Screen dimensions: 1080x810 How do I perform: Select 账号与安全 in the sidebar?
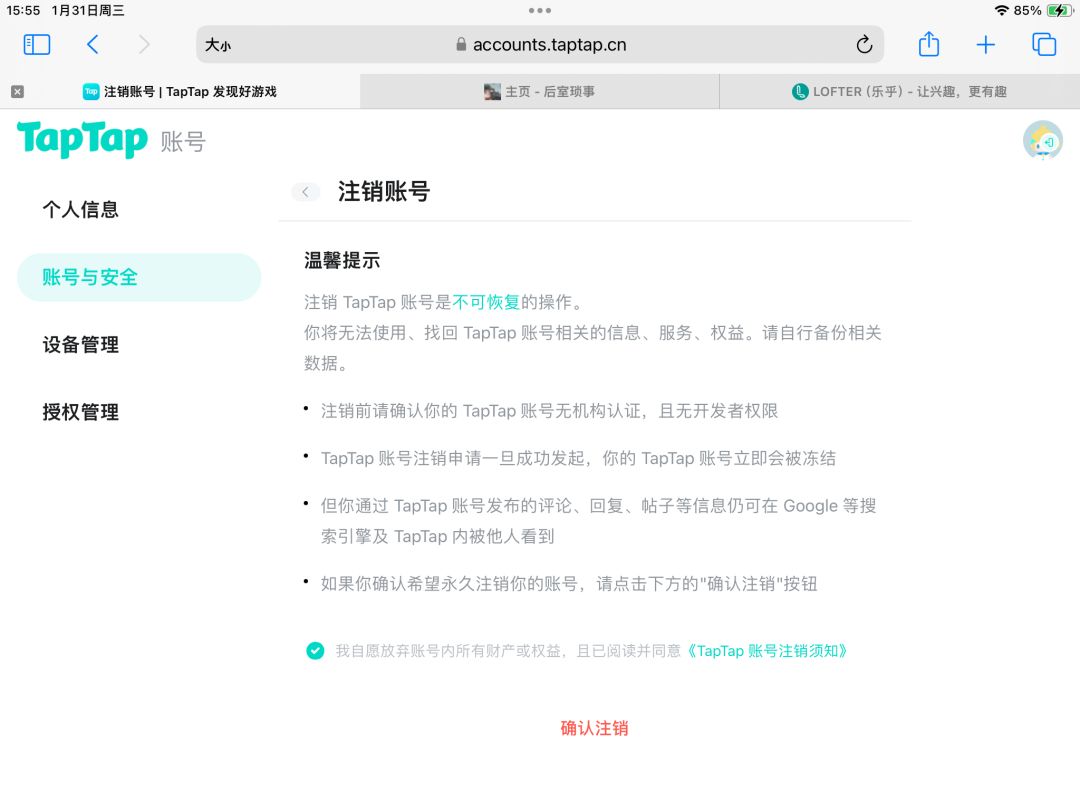139,277
